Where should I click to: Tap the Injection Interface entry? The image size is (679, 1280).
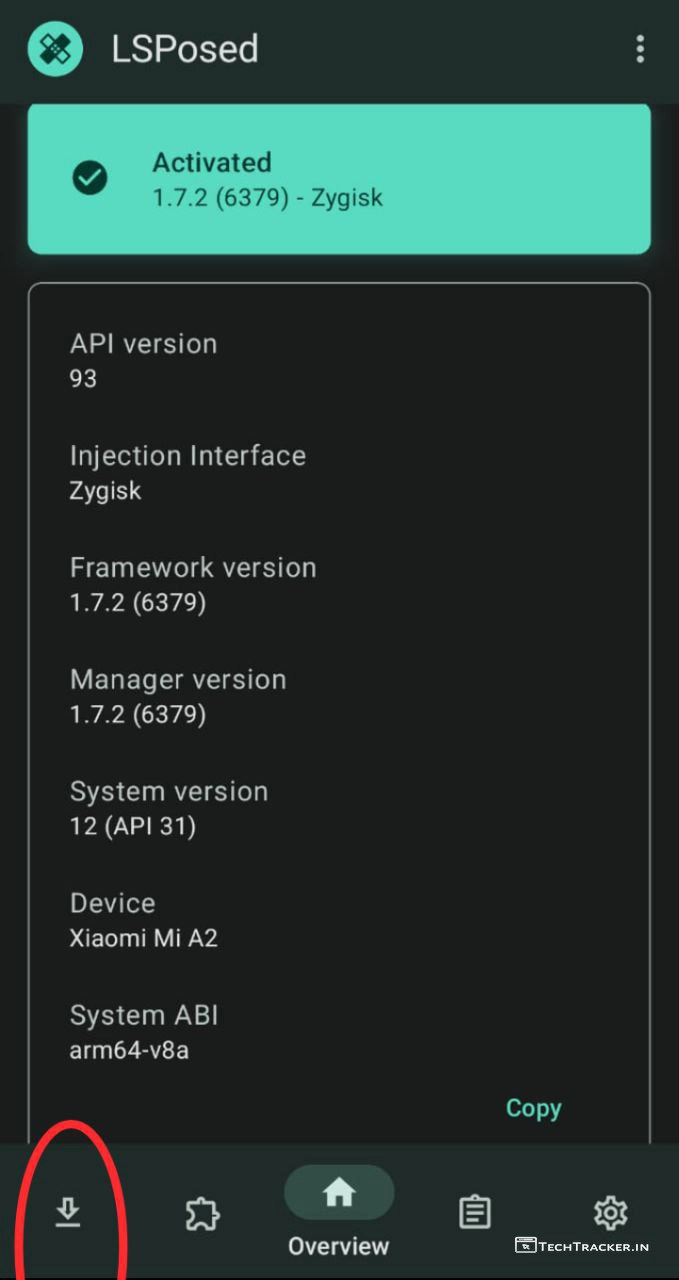click(x=187, y=472)
